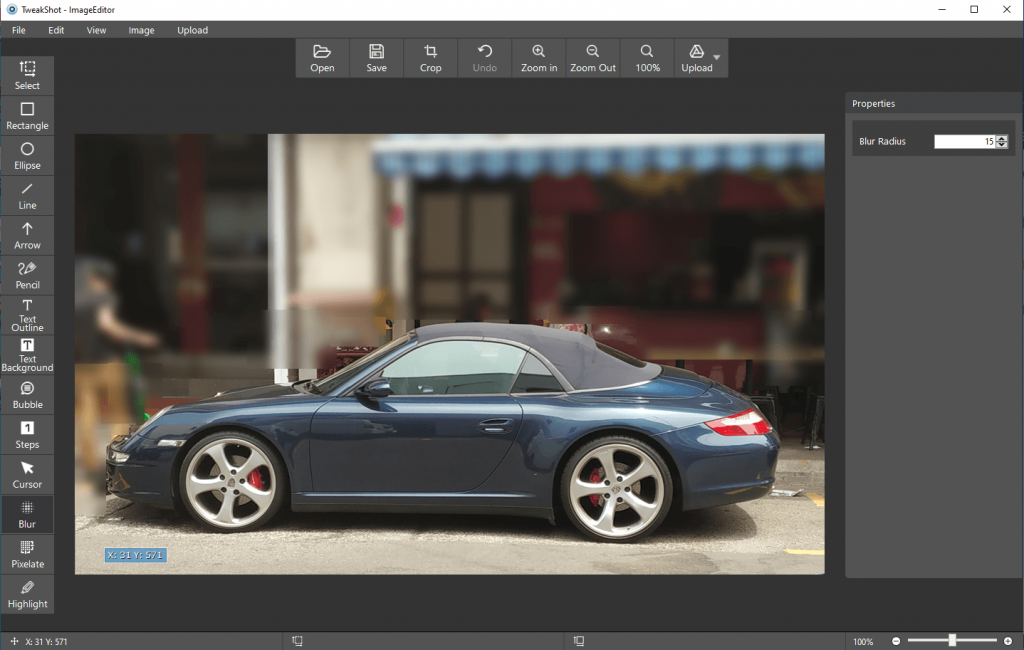Select the Pencil tool
This screenshot has height=650, width=1024.
coord(27,274)
